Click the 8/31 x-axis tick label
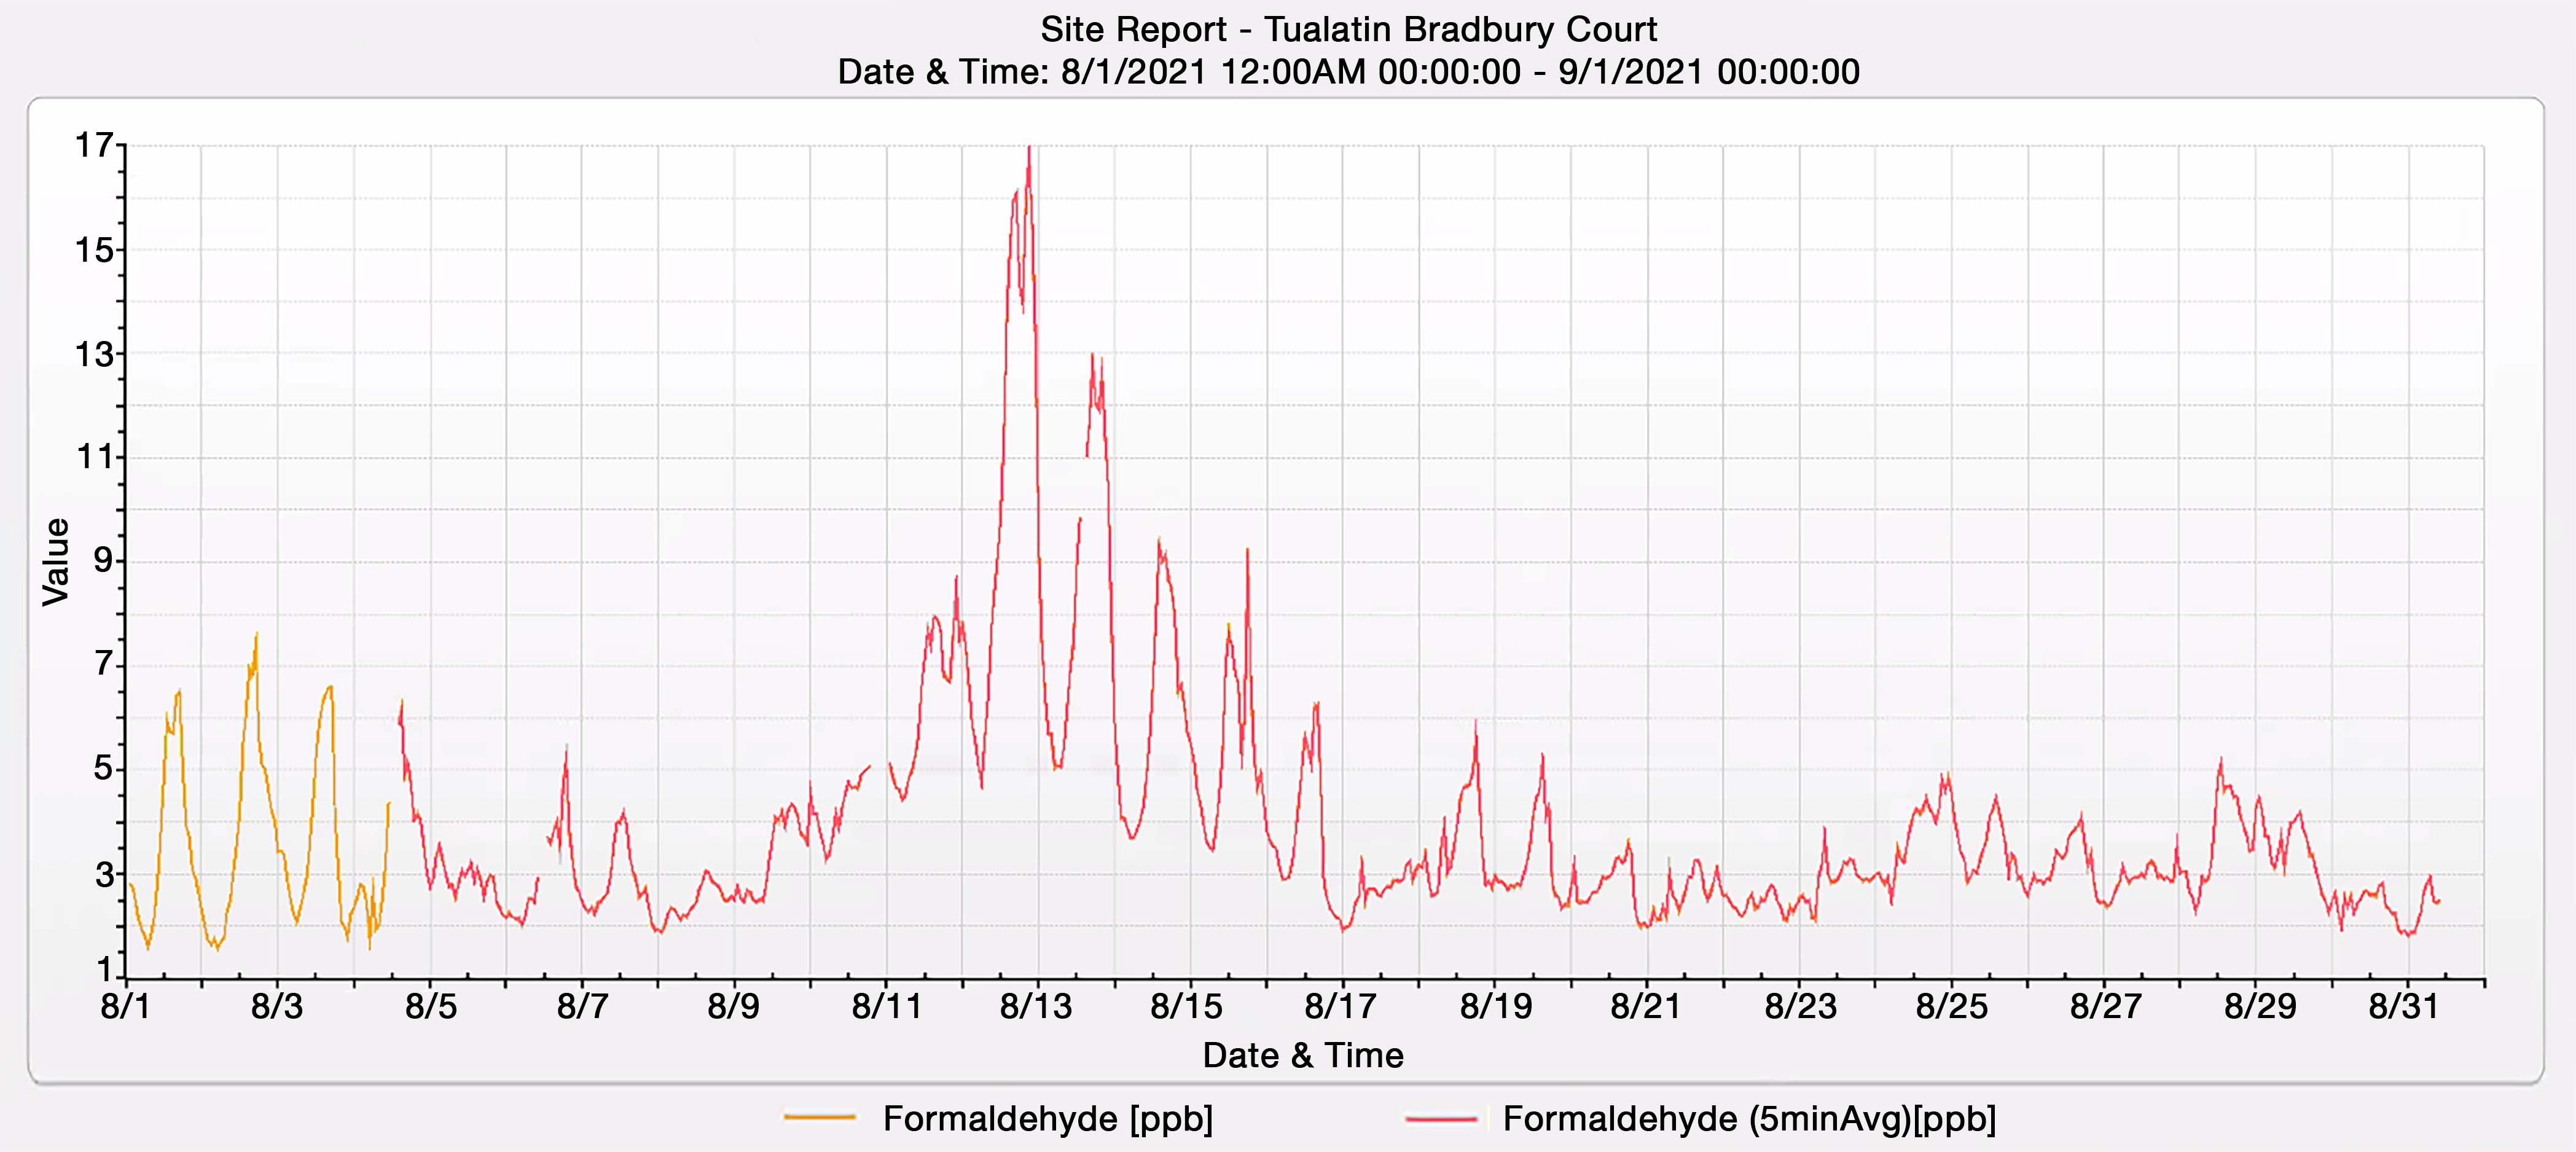The width and height of the screenshot is (2576, 1152). point(2403,1006)
